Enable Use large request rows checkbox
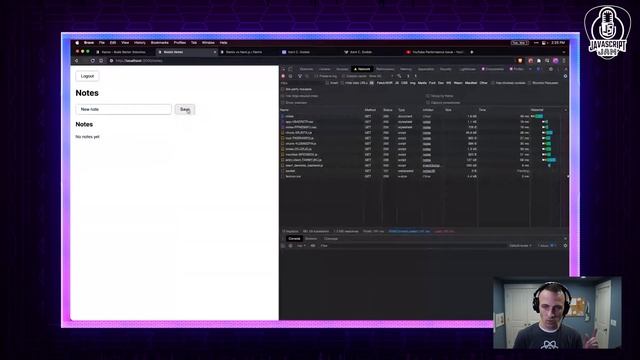 pyautogui.click(x=283, y=96)
